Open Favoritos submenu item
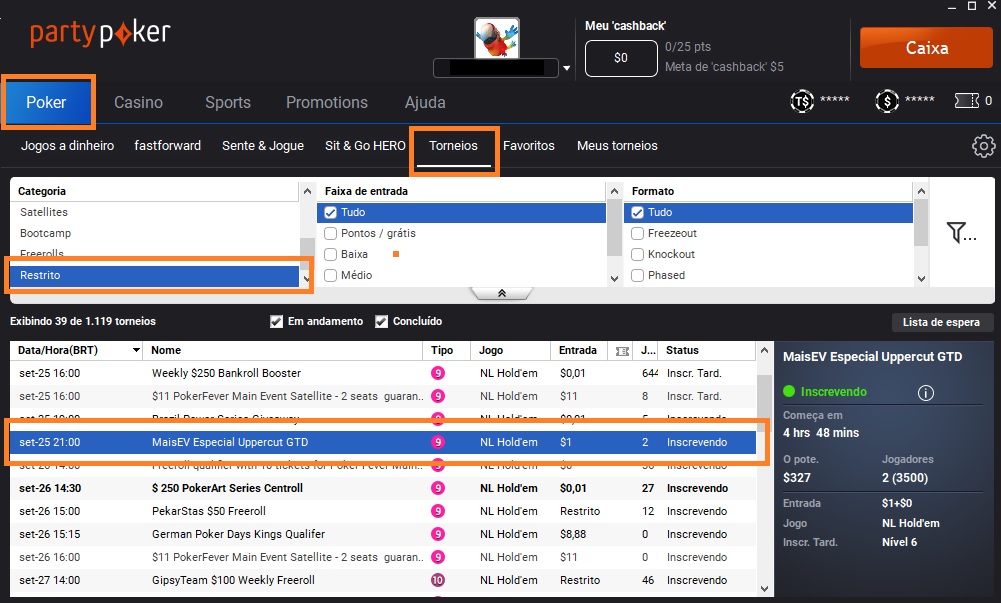The width and height of the screenshot is (1001, 603). coord(529,145)
